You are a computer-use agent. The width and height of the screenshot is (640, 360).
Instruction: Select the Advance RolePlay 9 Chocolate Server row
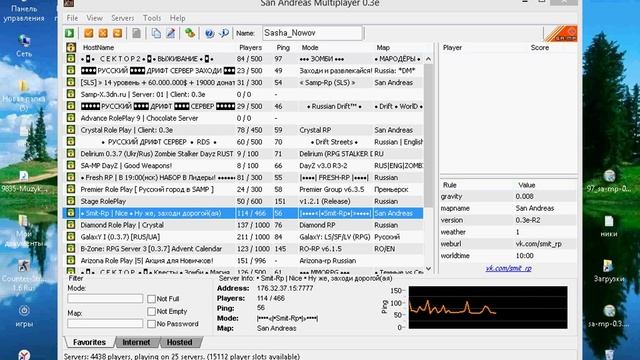point(244,118)
